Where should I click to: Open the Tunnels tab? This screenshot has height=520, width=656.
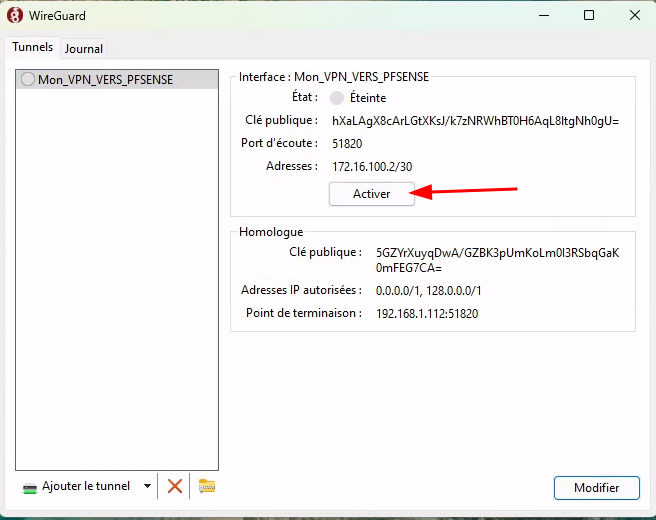[x=32, y=47]
